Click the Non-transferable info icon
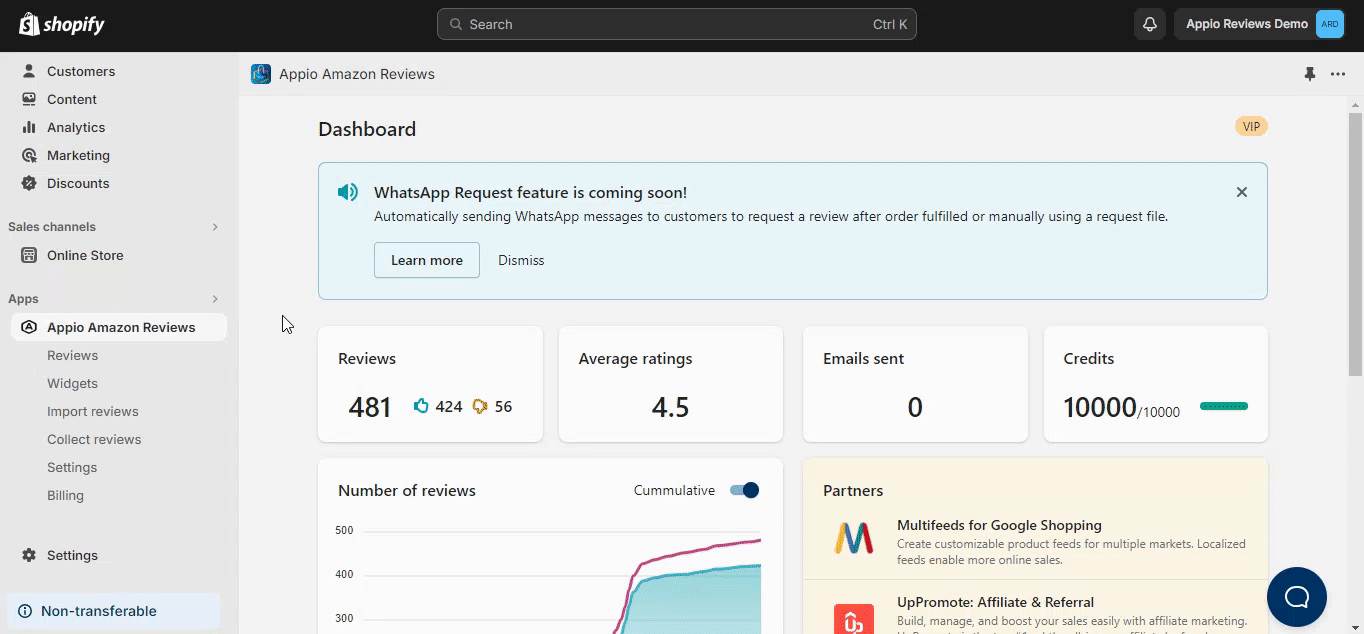The width and height of the screenshot is (1364, 634). (25, 611)
